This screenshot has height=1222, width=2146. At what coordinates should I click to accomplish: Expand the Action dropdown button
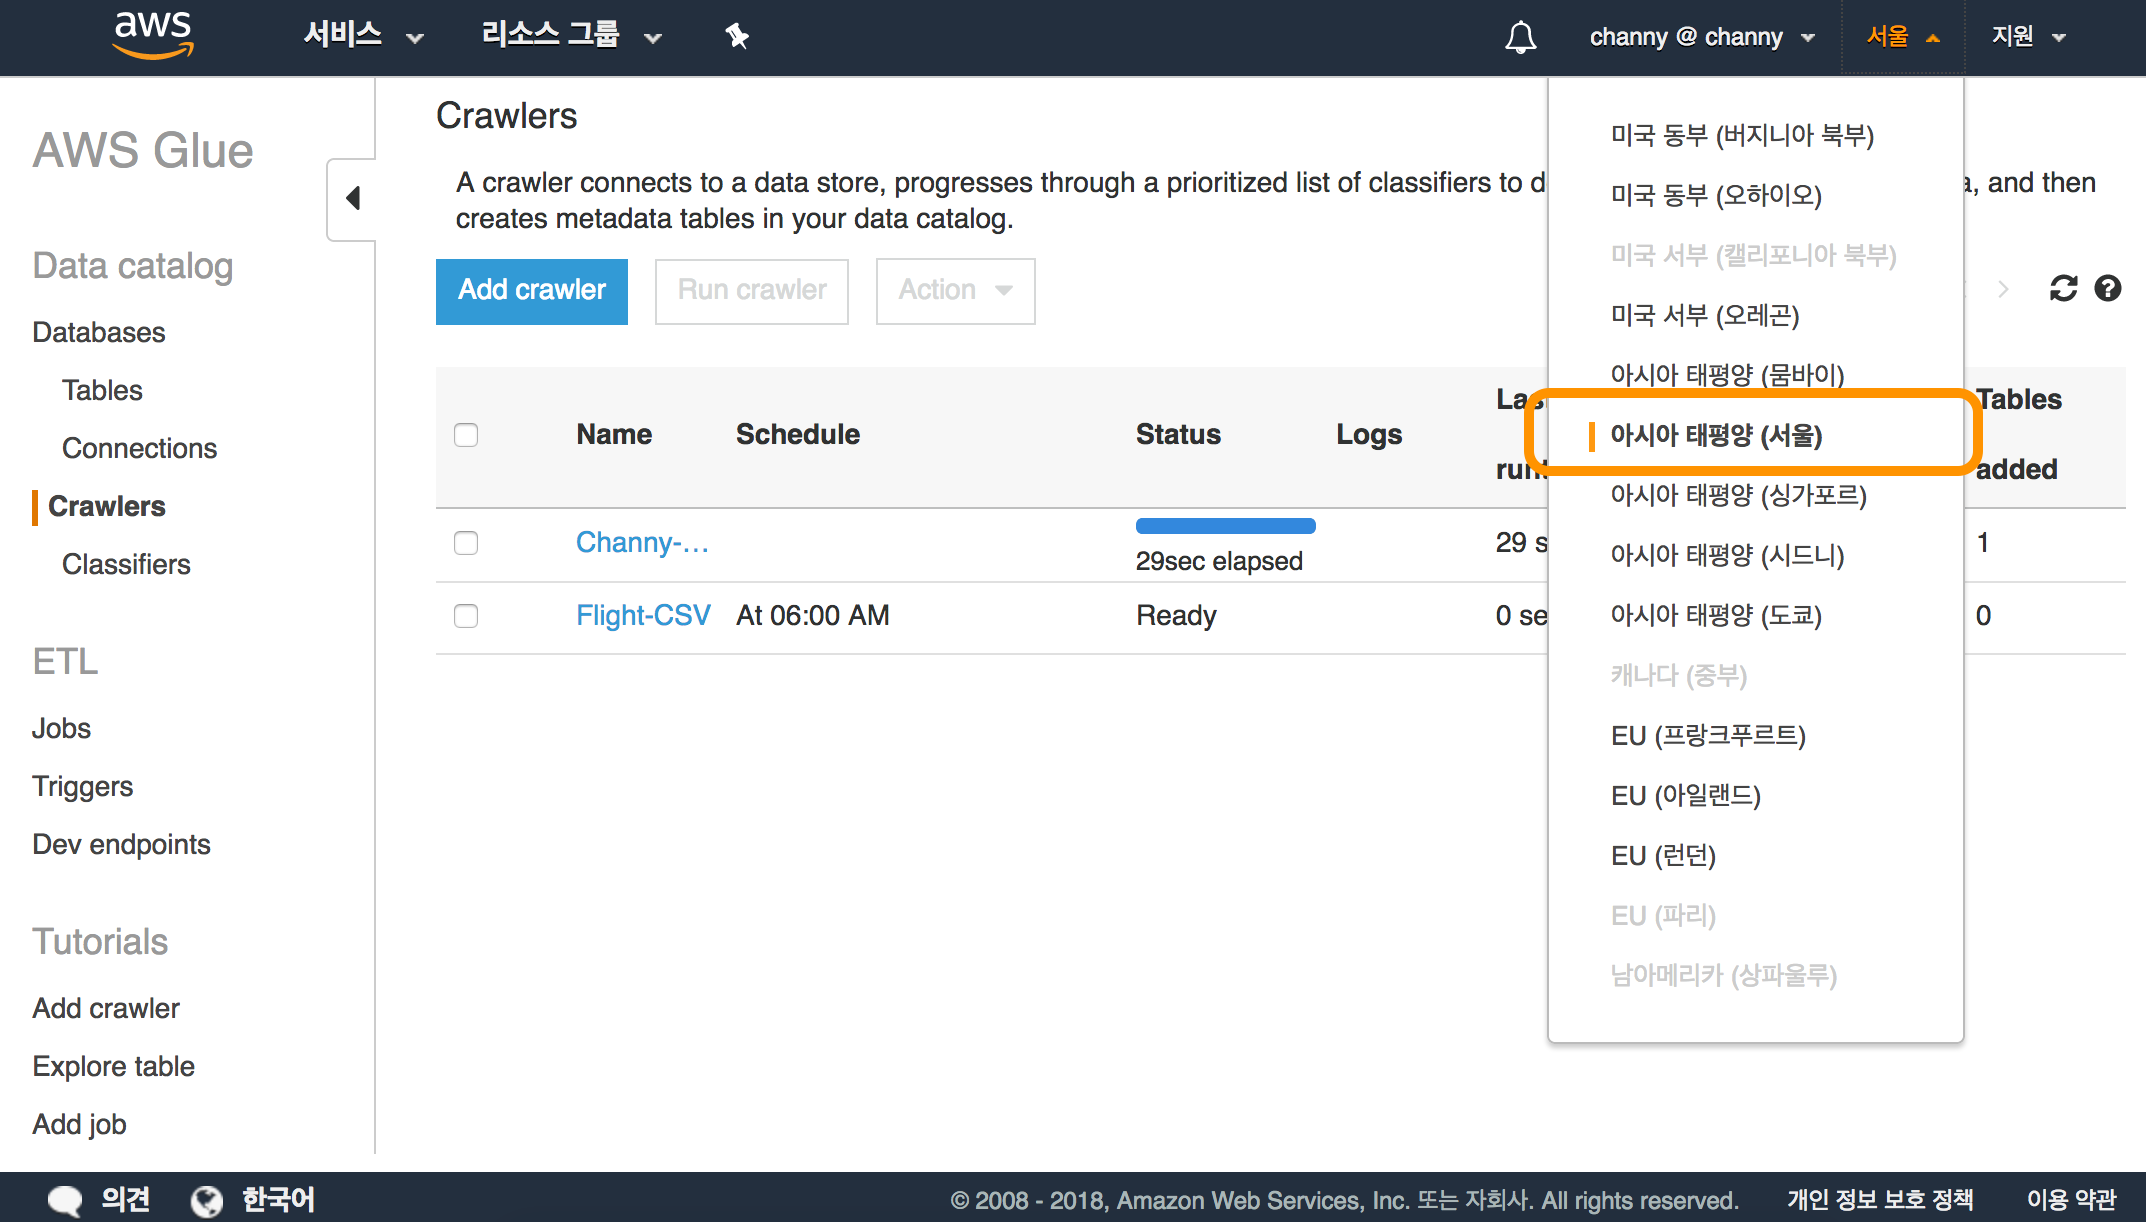955,291
